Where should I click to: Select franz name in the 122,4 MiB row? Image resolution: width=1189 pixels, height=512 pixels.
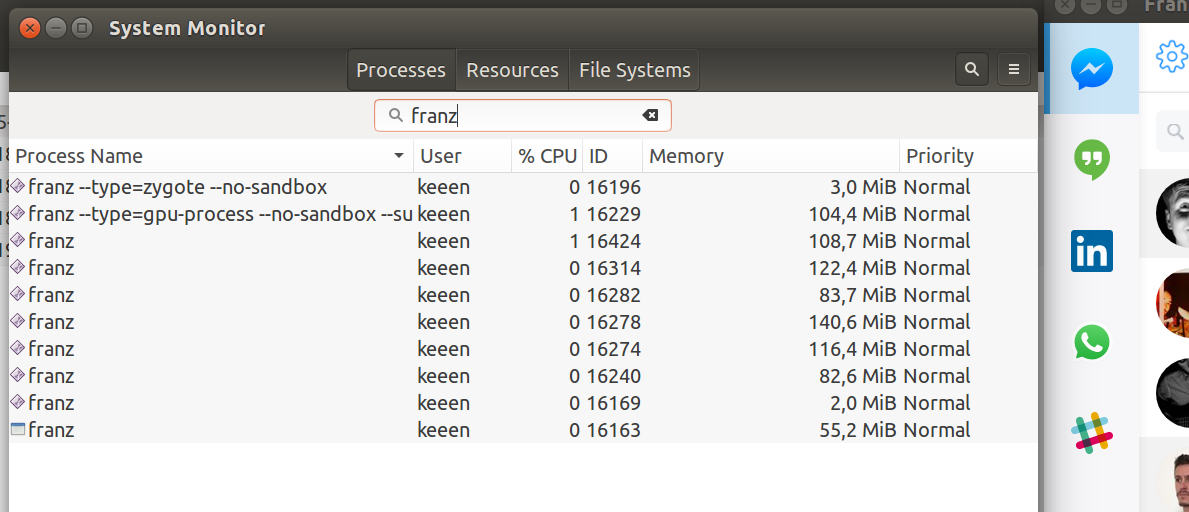[51, 268]
